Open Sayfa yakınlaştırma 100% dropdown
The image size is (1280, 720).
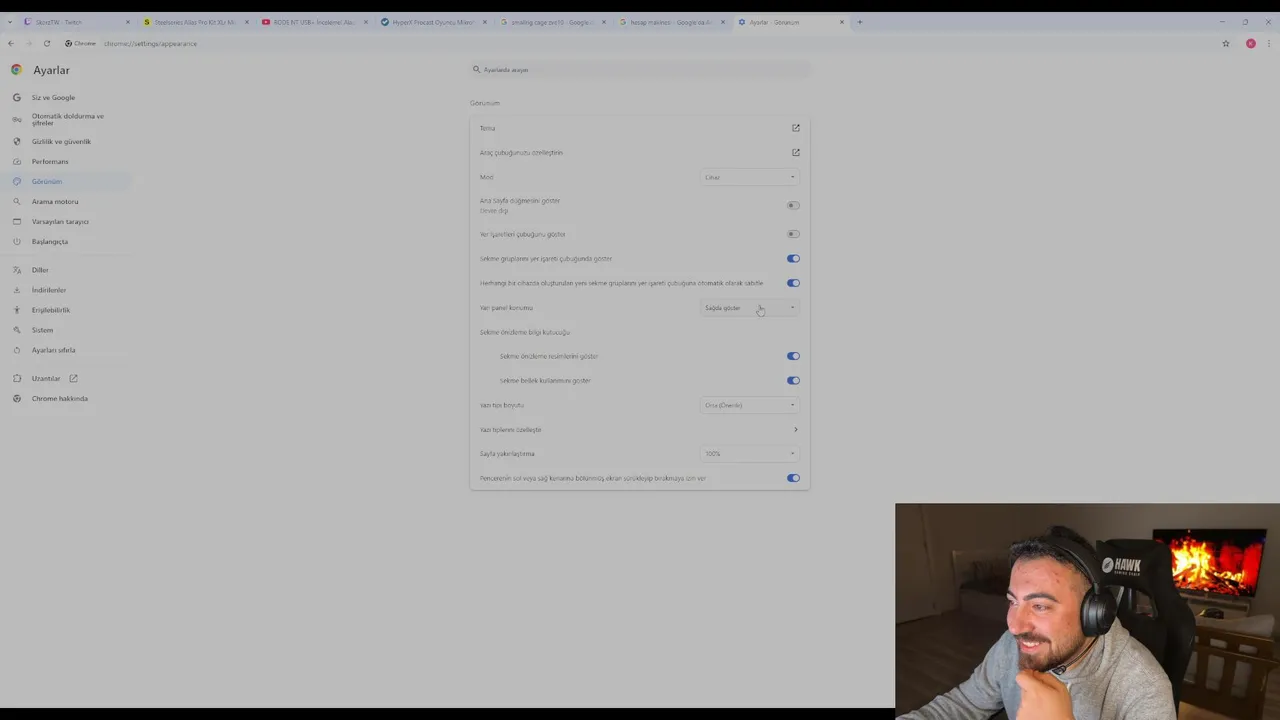coord(750,454)
